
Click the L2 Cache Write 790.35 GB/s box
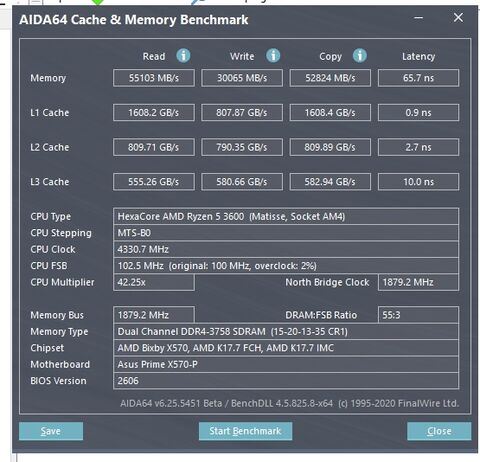(242, 147)
